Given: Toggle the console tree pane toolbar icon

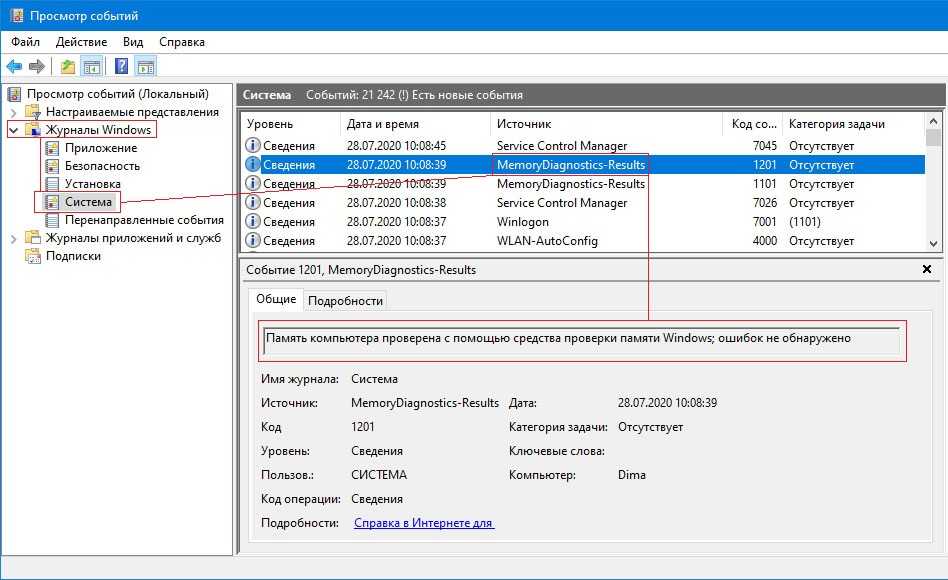Looking at the screenshot, I should pyautogui.click(x=92, y=67).
